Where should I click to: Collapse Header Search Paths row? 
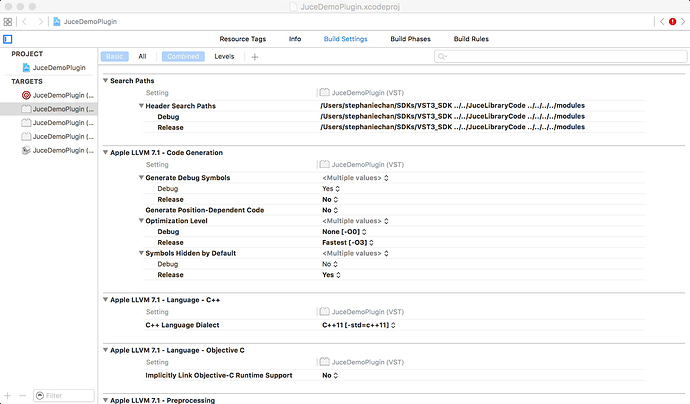point(141,106)
